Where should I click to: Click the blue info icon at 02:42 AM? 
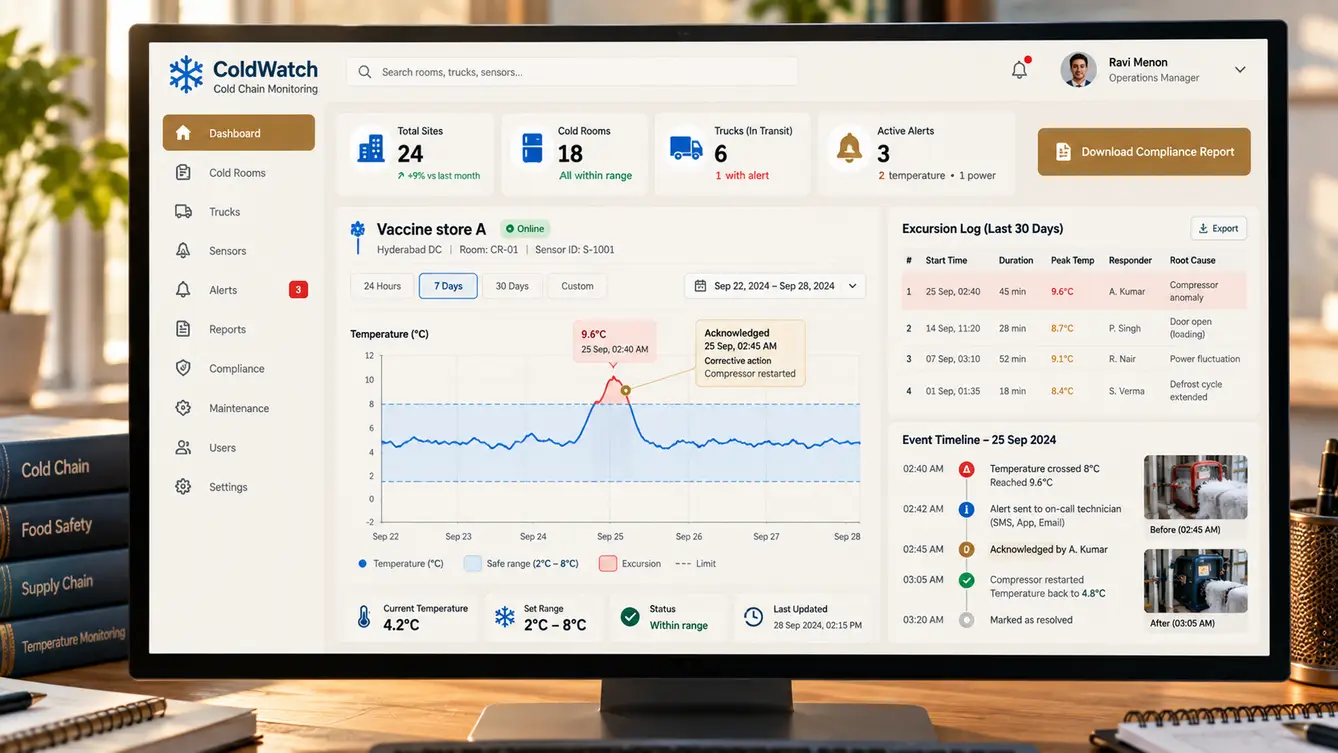[966, 509]
